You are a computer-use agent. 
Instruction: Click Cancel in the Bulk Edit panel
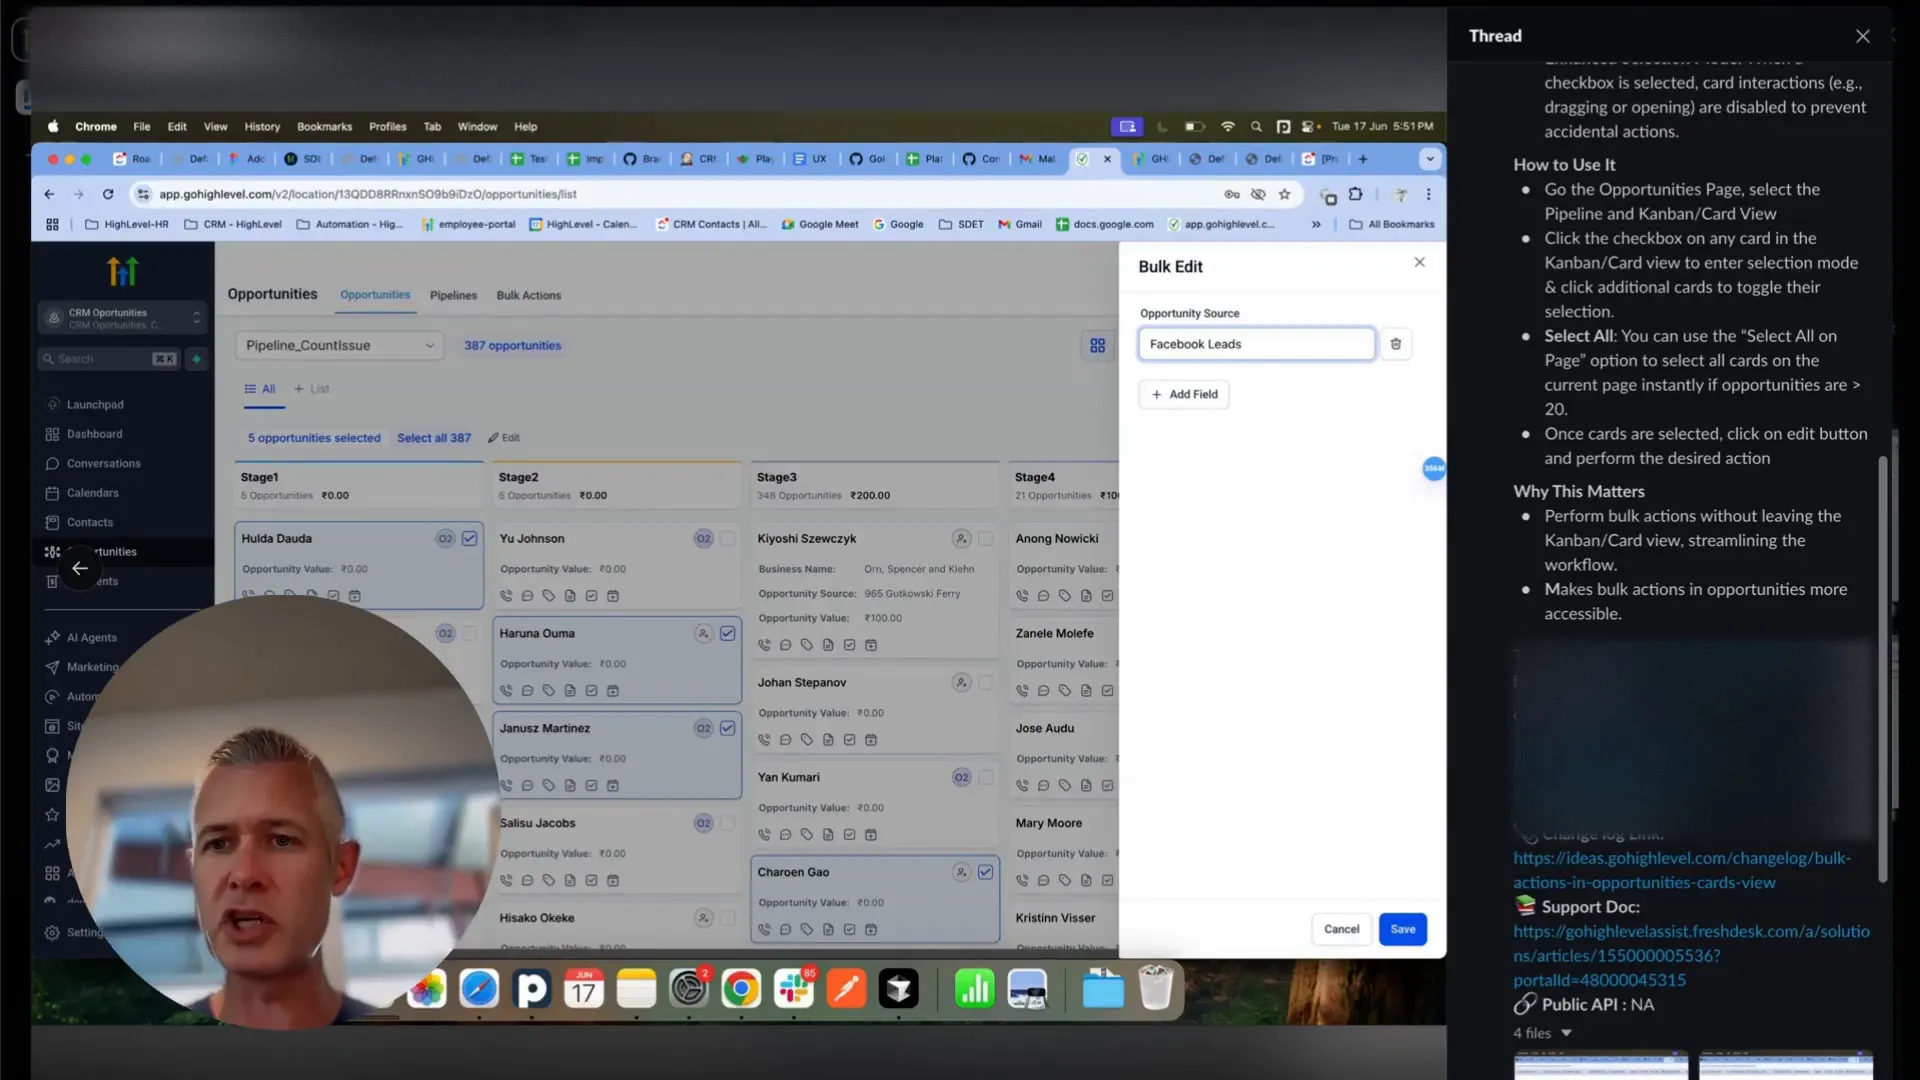(1341, 930)
